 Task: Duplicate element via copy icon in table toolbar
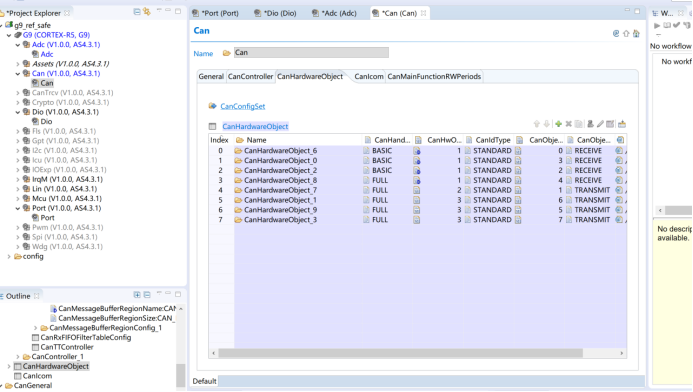pyautogui.click(x=579, y=124)
